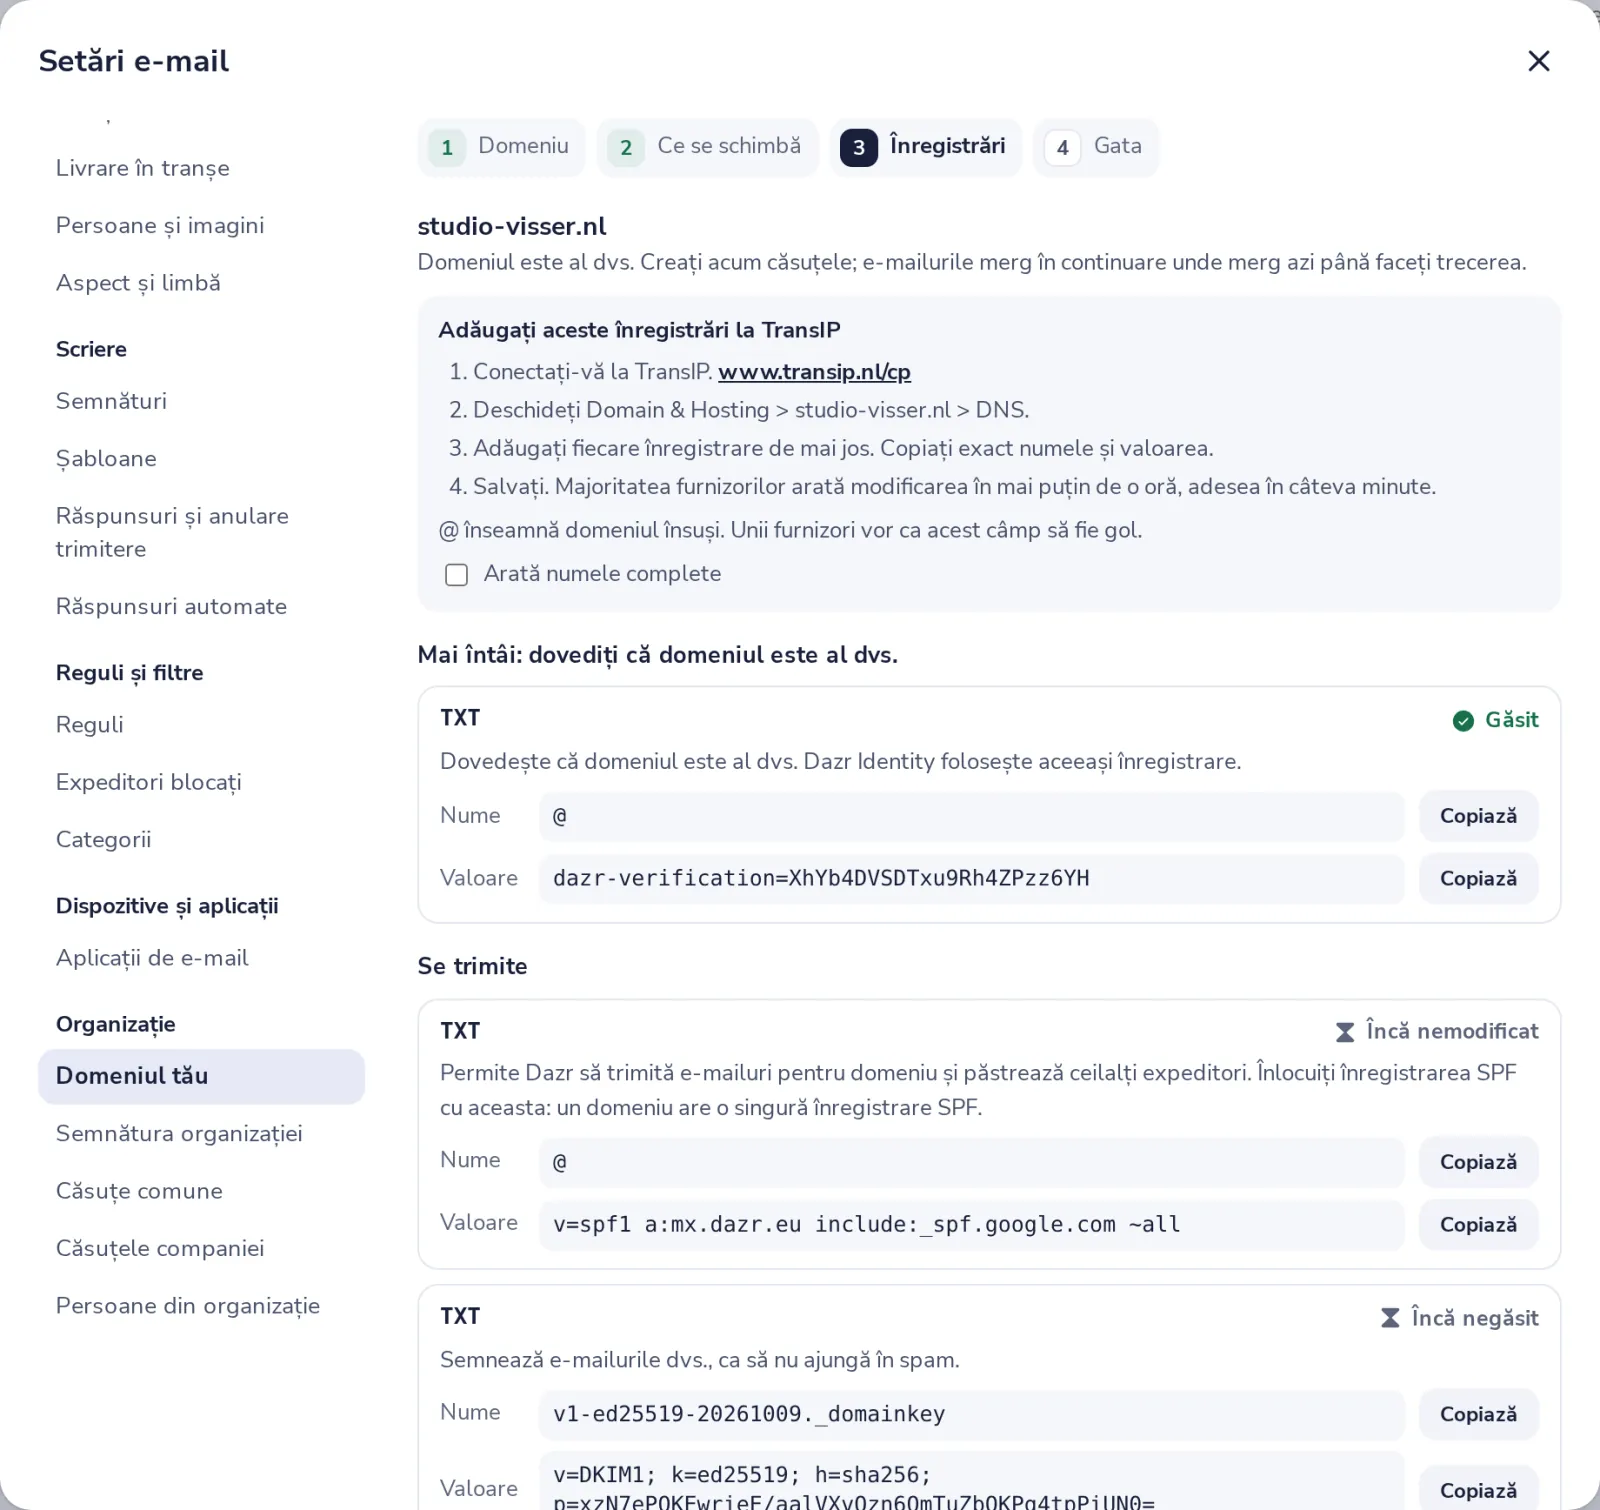Go to step 2 Ce se schimbă
1600x1510 pixels.
tap(708, 147)
